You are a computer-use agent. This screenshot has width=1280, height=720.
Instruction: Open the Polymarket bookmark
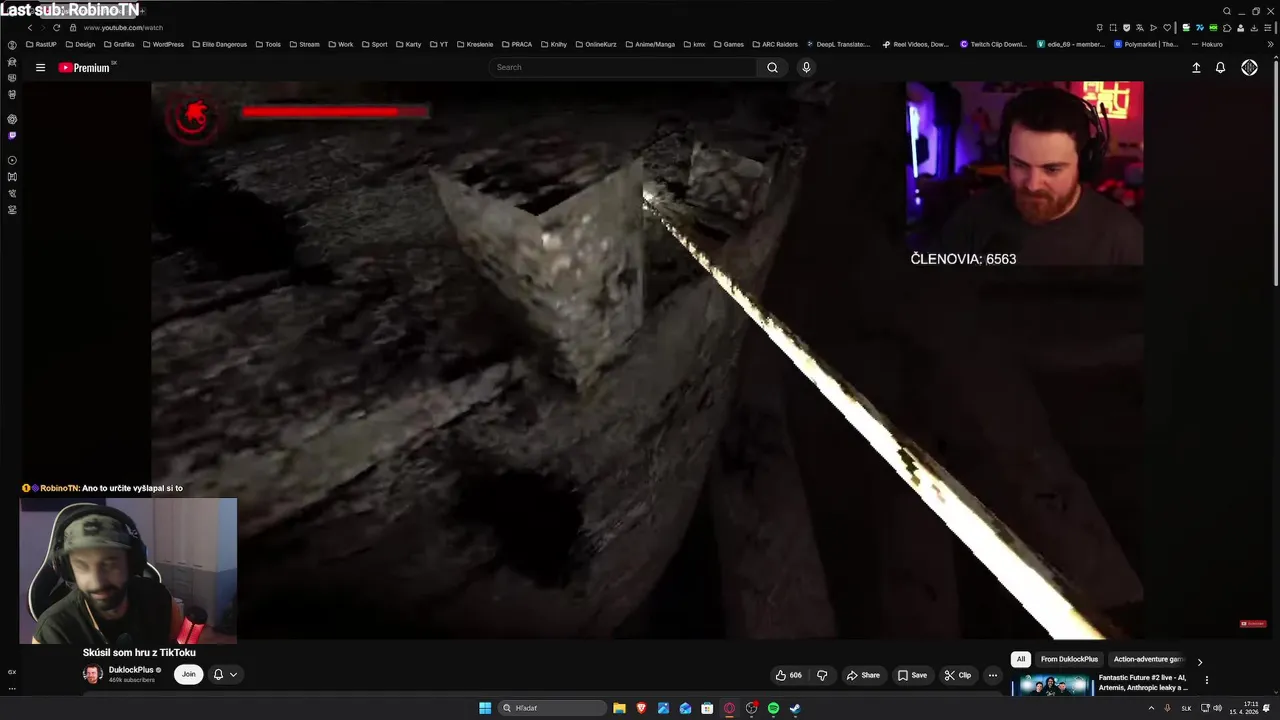click(x=1146, y=45)
